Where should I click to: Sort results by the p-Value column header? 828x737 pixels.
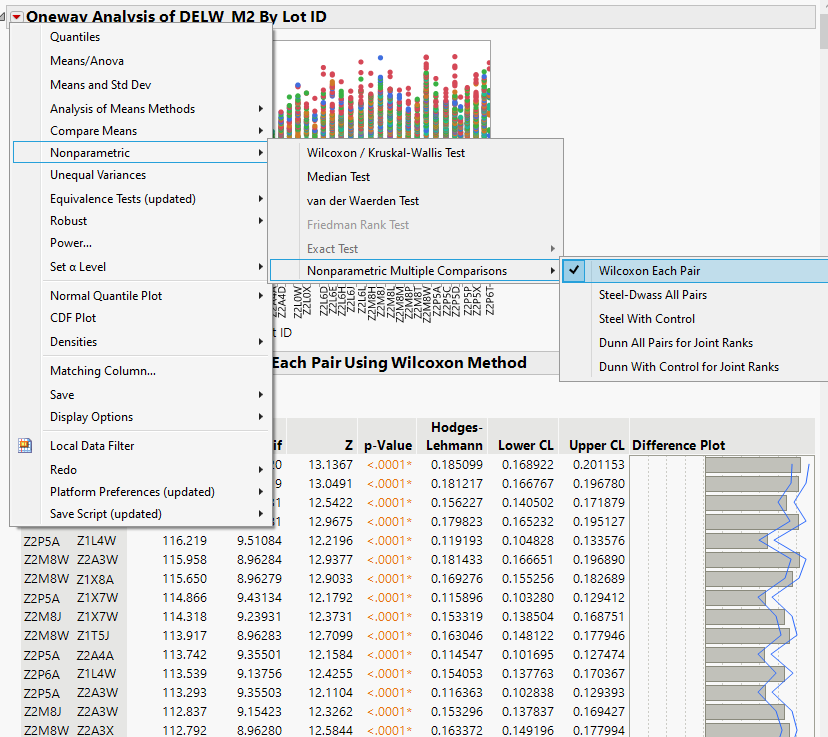(x=387, y=445)
